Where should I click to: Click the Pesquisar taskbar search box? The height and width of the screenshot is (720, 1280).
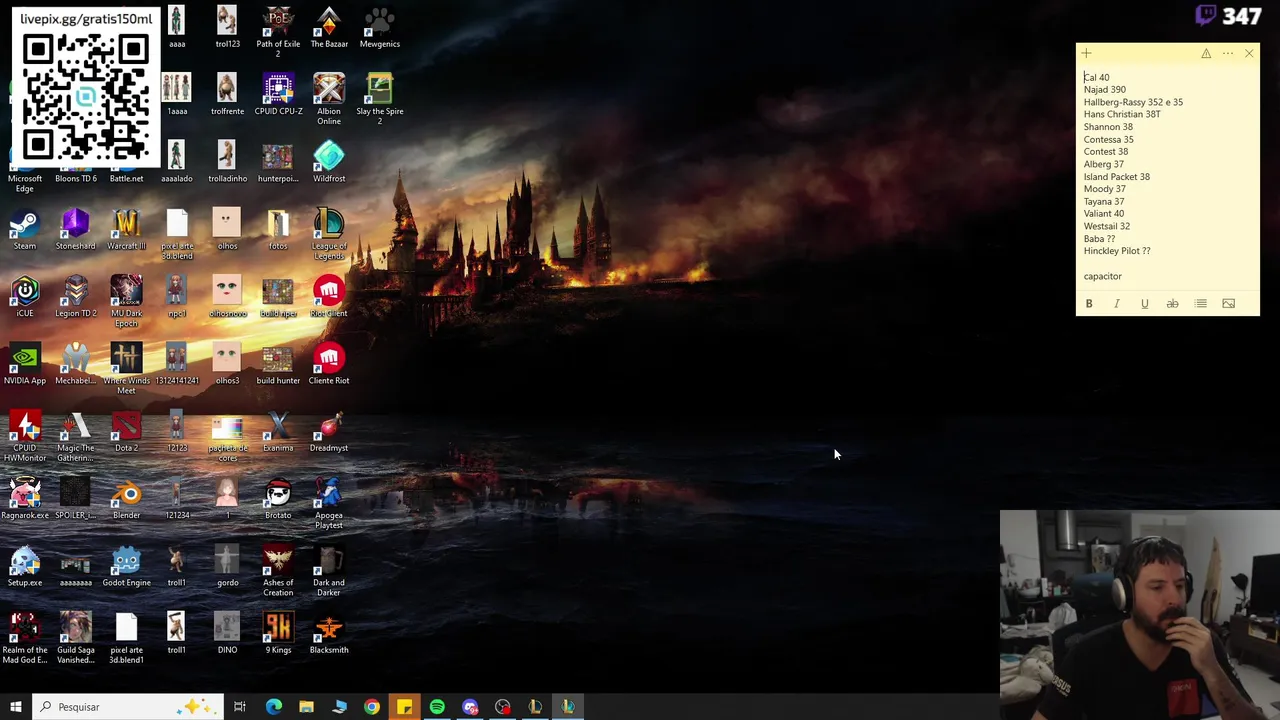coord(127,707)
